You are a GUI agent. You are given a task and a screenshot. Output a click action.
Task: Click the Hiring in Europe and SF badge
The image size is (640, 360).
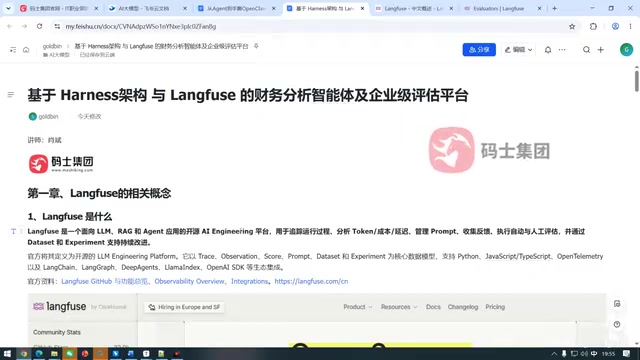tap(184, 307)
